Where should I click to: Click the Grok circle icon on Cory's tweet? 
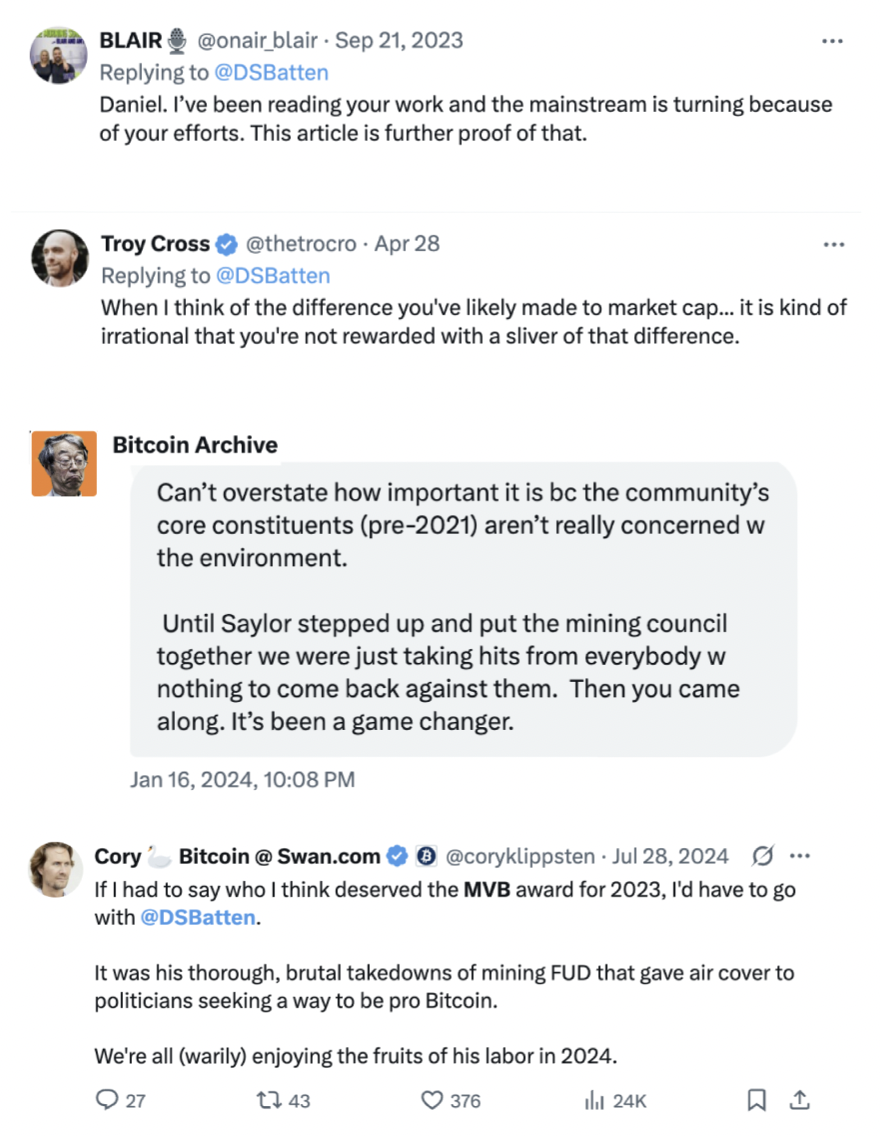click(763, 856)
